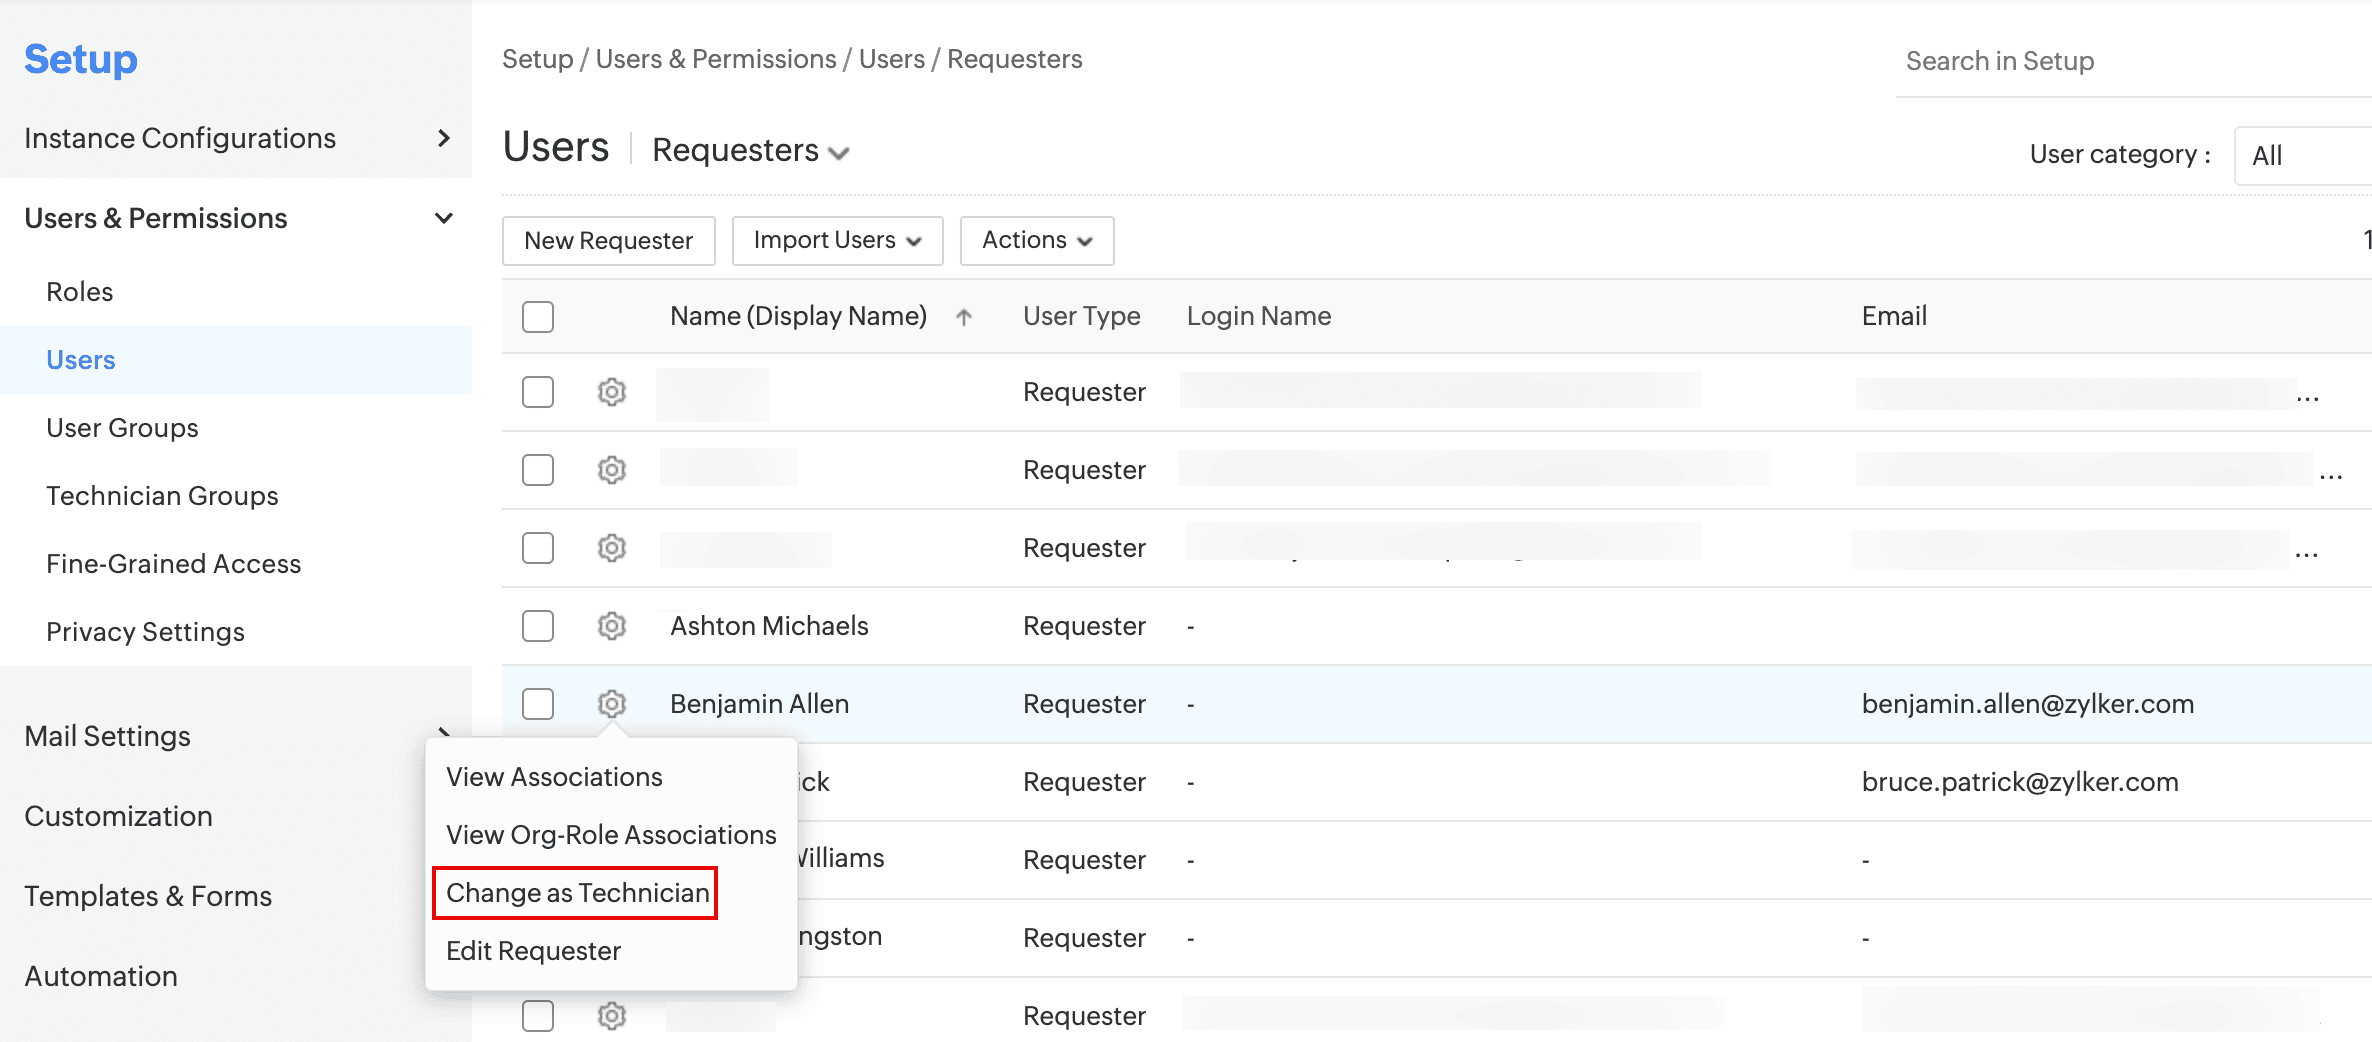Open User Groups in sidebar
2372x1042 pixels.
click(122, 428)
